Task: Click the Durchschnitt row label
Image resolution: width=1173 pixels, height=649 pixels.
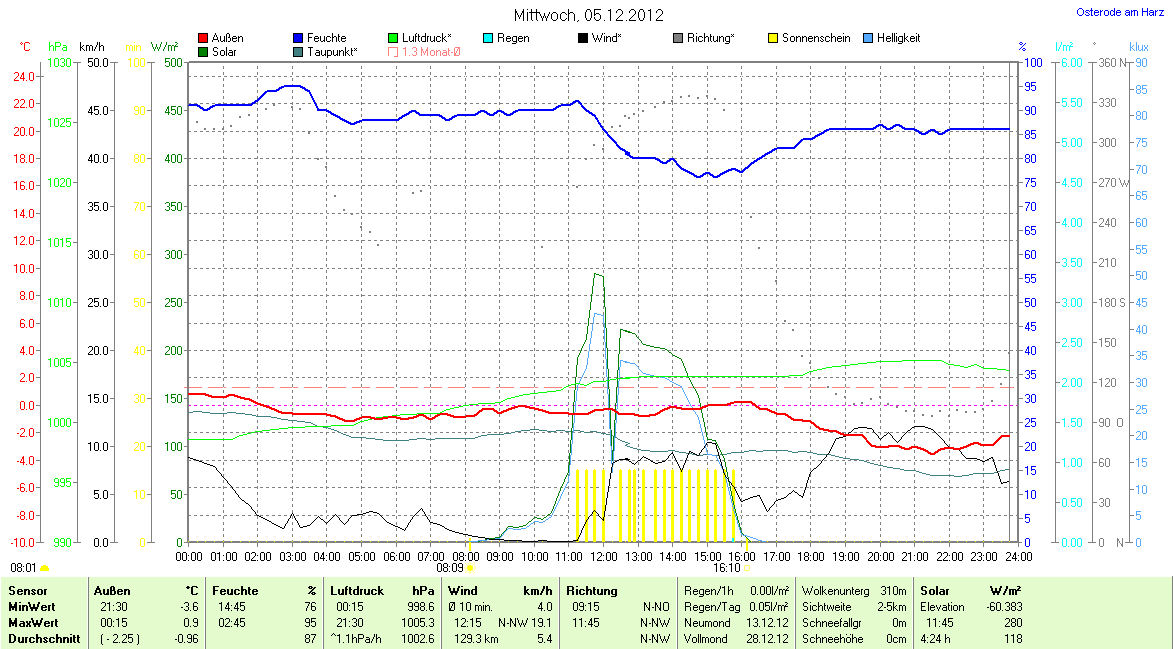Action: pos(44,638)
